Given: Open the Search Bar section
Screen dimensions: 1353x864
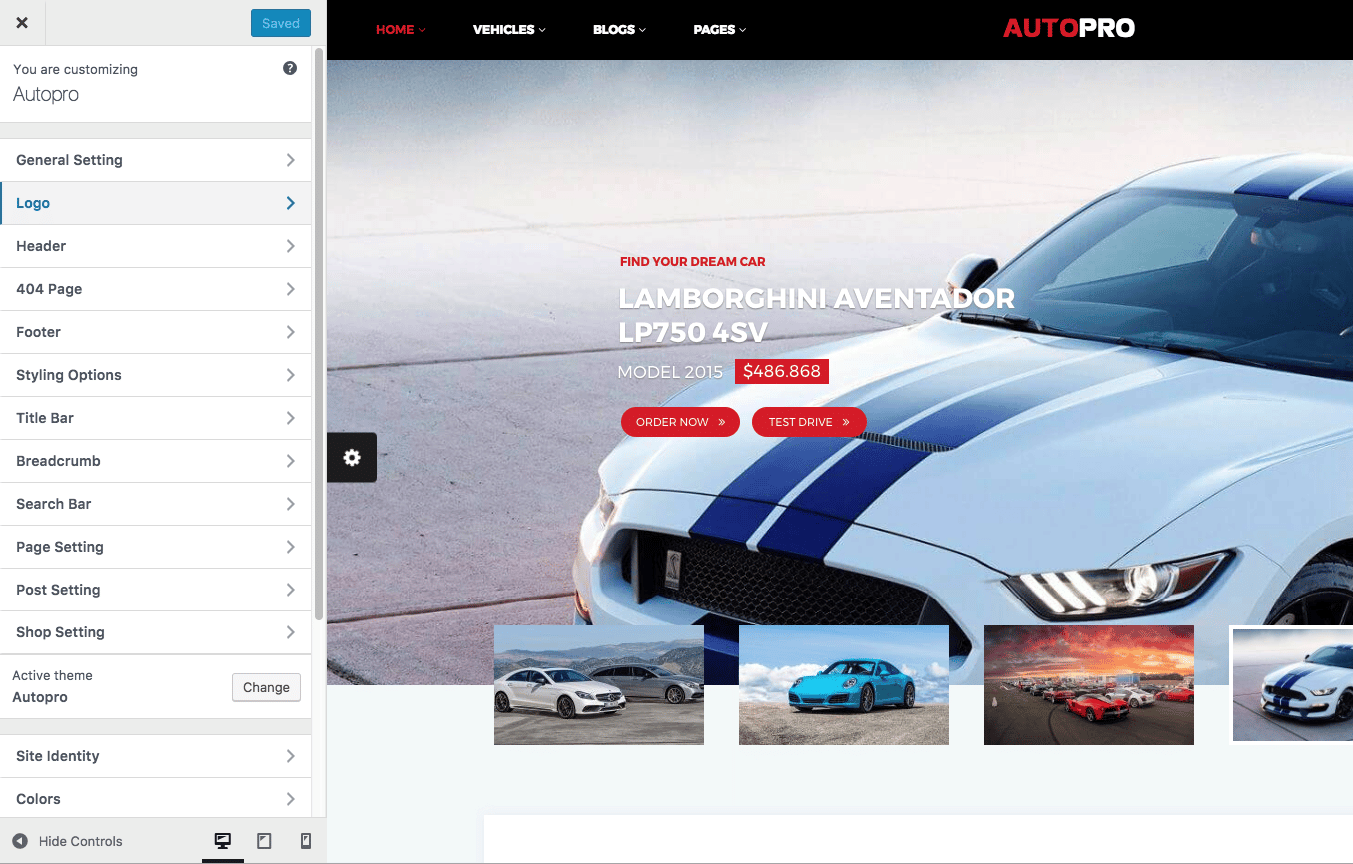Looking at the screenshot, I should 156,504.
